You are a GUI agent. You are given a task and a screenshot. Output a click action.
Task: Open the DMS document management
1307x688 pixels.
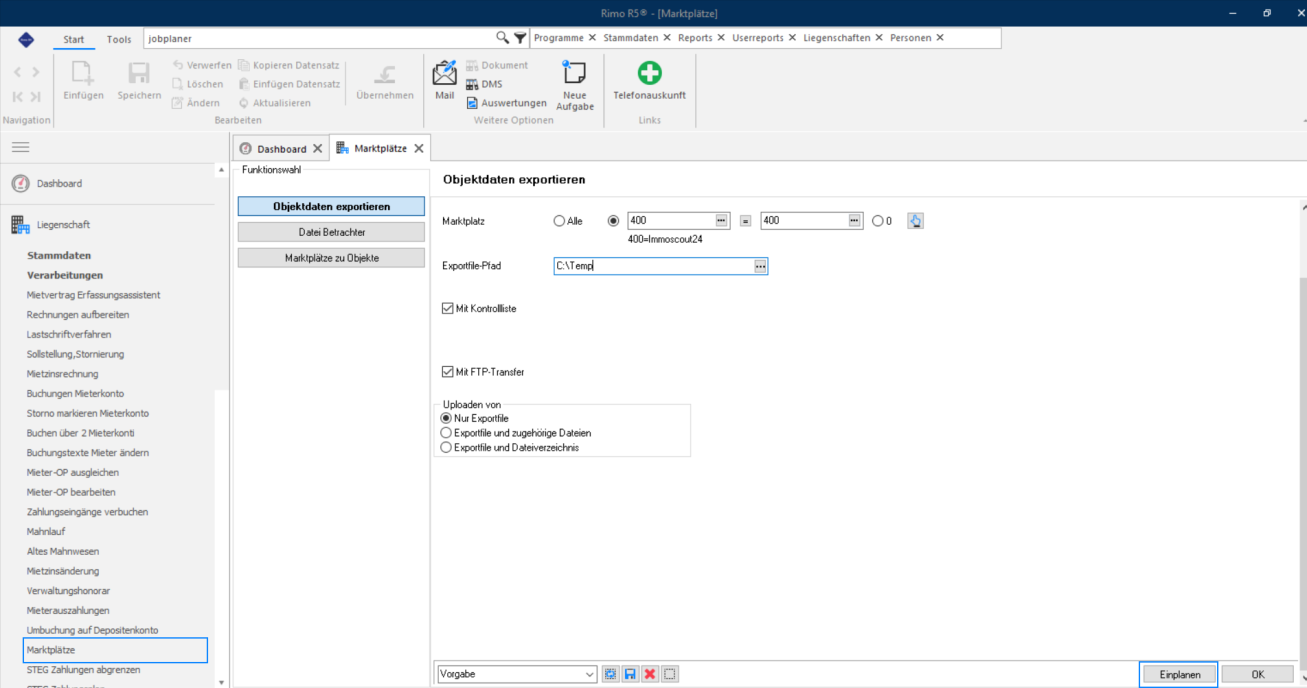pyautogui.click(x=484, y=84)
